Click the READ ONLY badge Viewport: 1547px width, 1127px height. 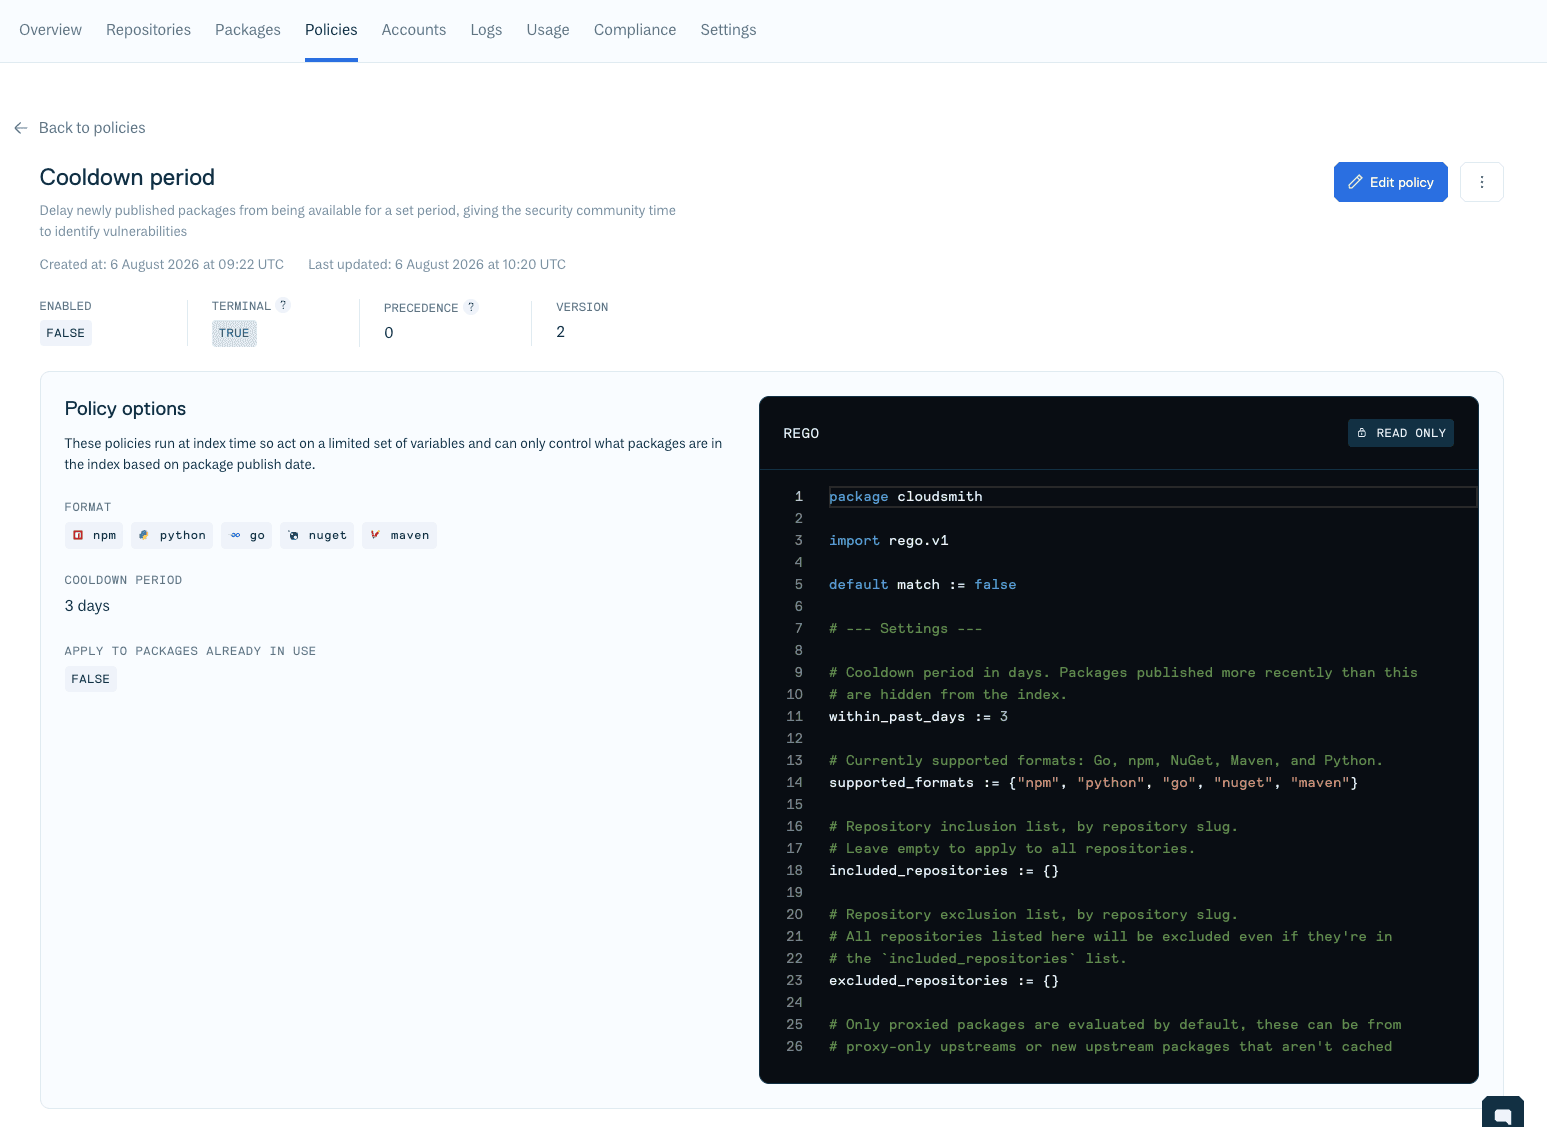coord(1400,433)
